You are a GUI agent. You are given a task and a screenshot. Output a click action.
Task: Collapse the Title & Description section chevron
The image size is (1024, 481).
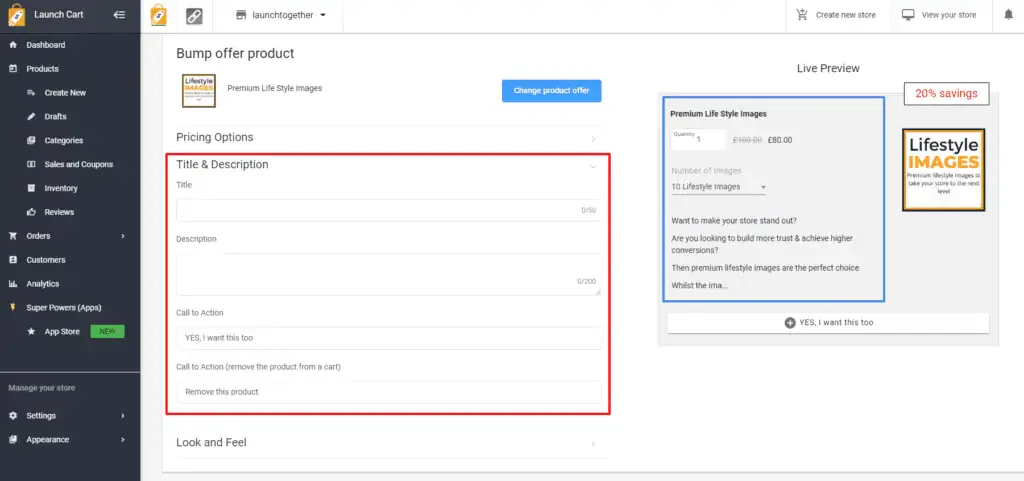[593, 166]
